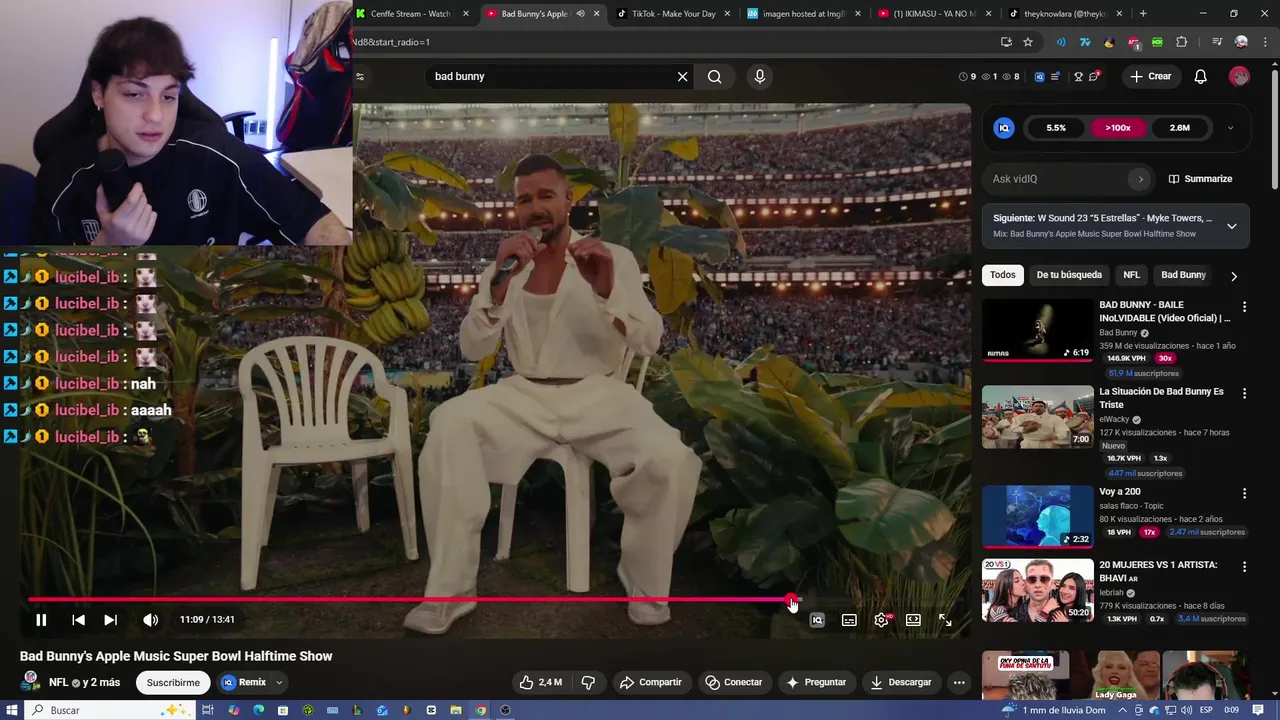Select the De tu búsqueda chip
The height and width of the screenshot is (720, 1280).
click(1069, 275)
